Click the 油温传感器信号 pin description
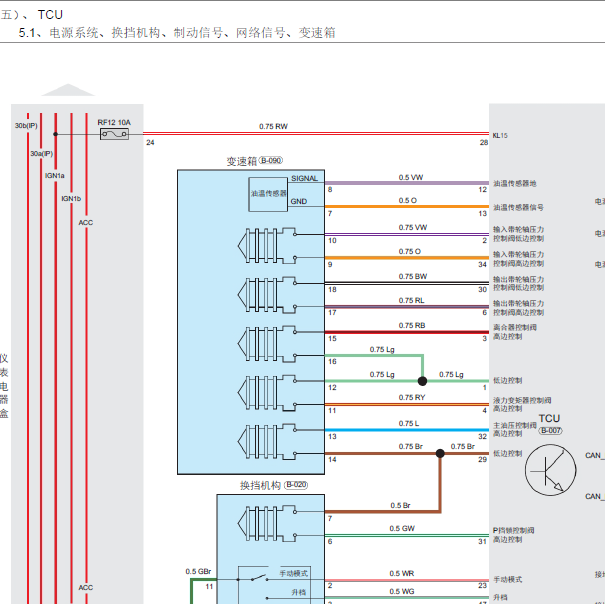 [518, 208]
